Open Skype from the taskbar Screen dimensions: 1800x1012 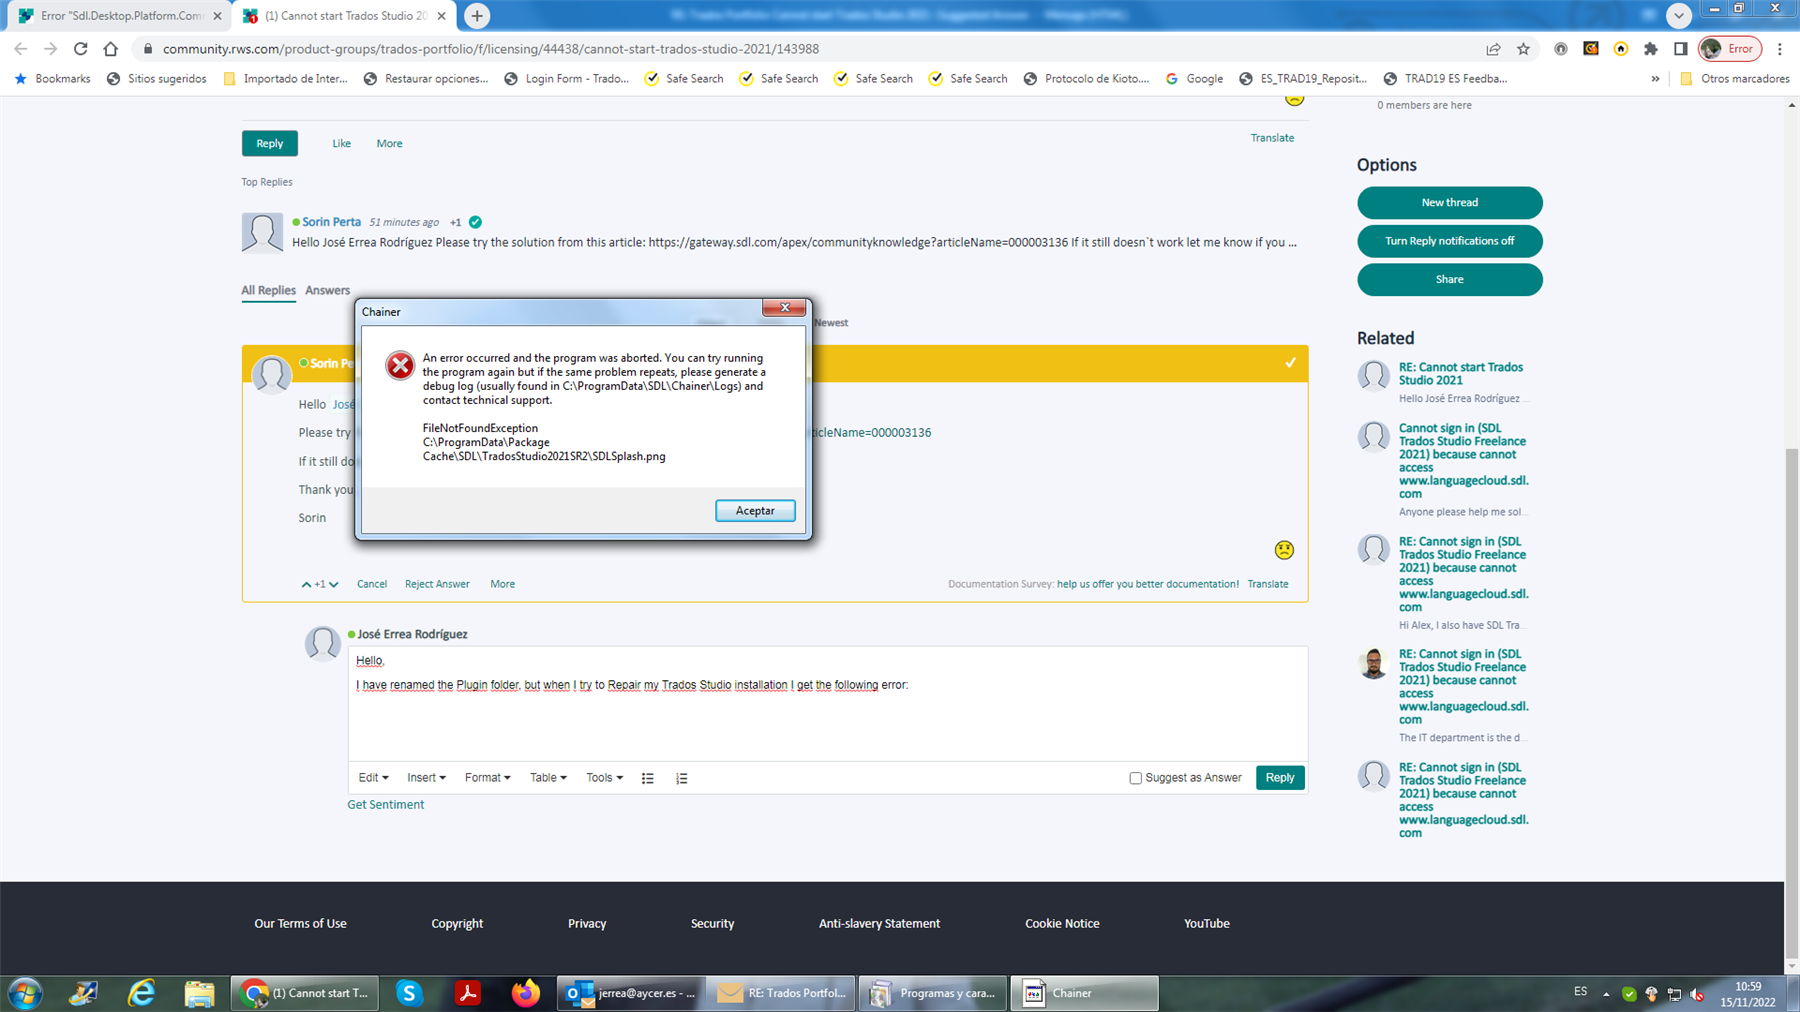(409, 992)
